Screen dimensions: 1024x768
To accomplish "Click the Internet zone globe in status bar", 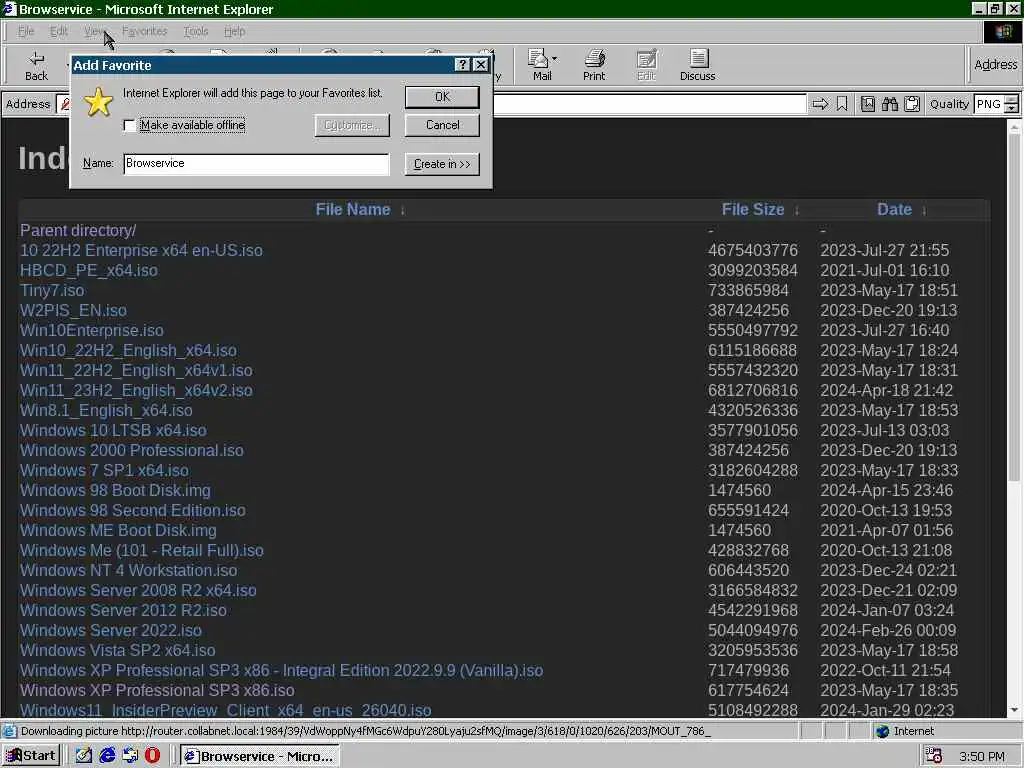I will point(882,731).
